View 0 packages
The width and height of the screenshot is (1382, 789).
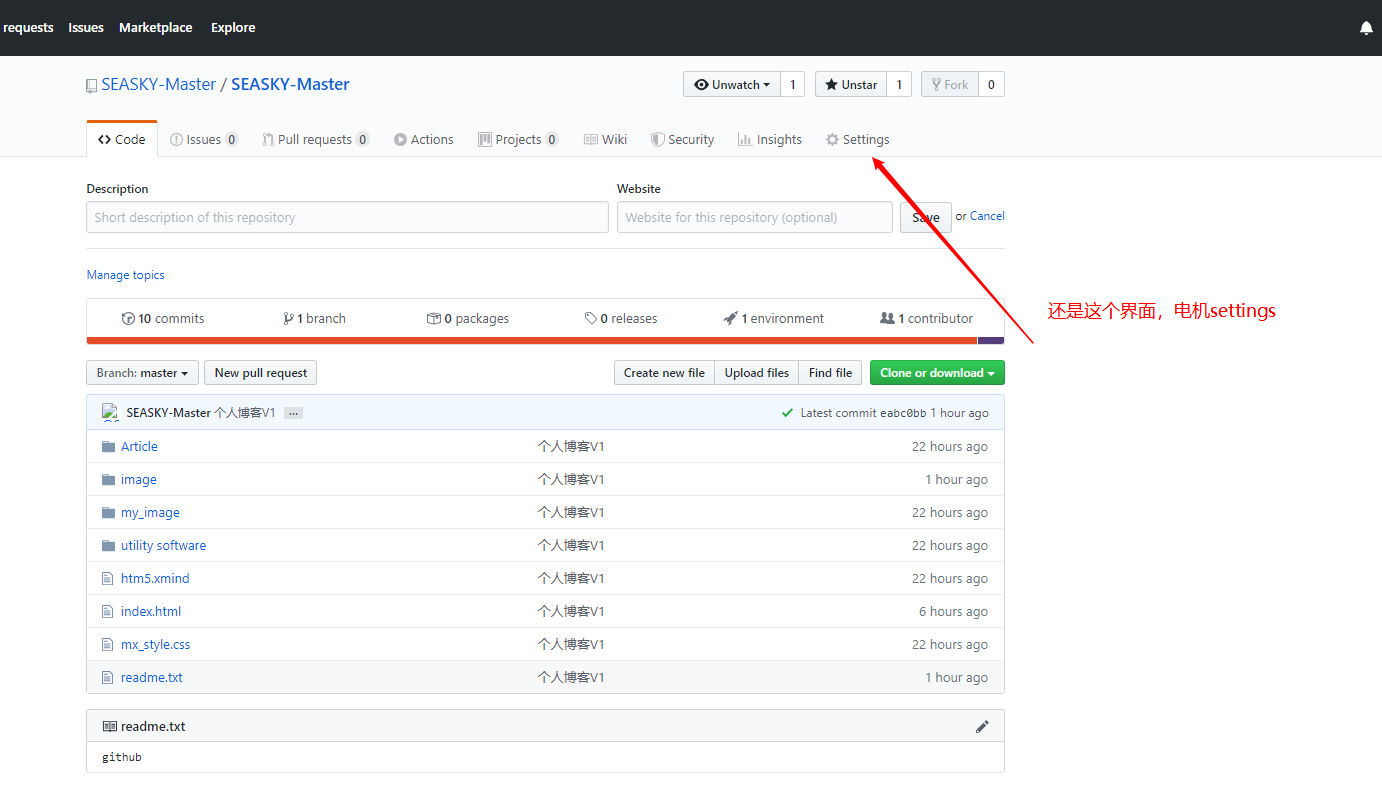tap(467, 319)
